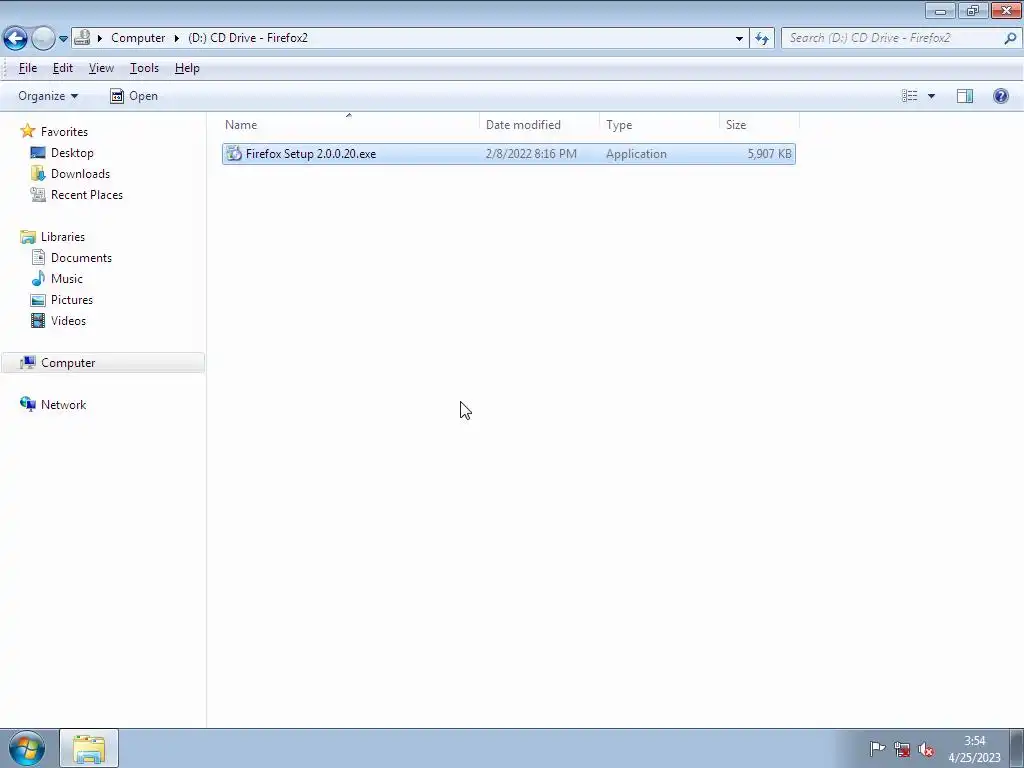1024x768 pixels.
Task: Click the muted volume tray icon
Action: pos(925,749)
